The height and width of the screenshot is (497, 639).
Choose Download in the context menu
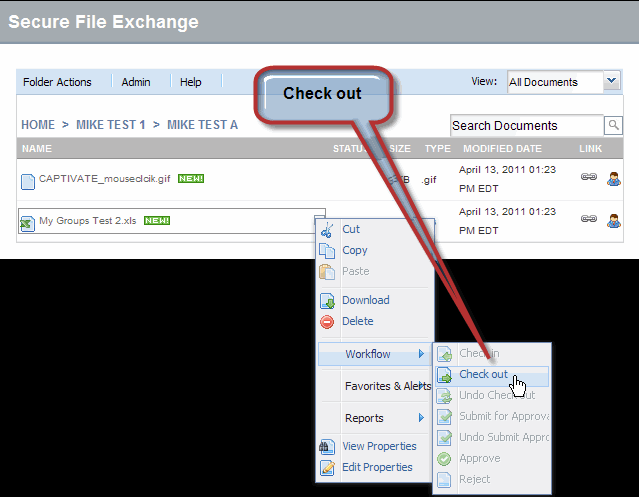tap(365, 300)
